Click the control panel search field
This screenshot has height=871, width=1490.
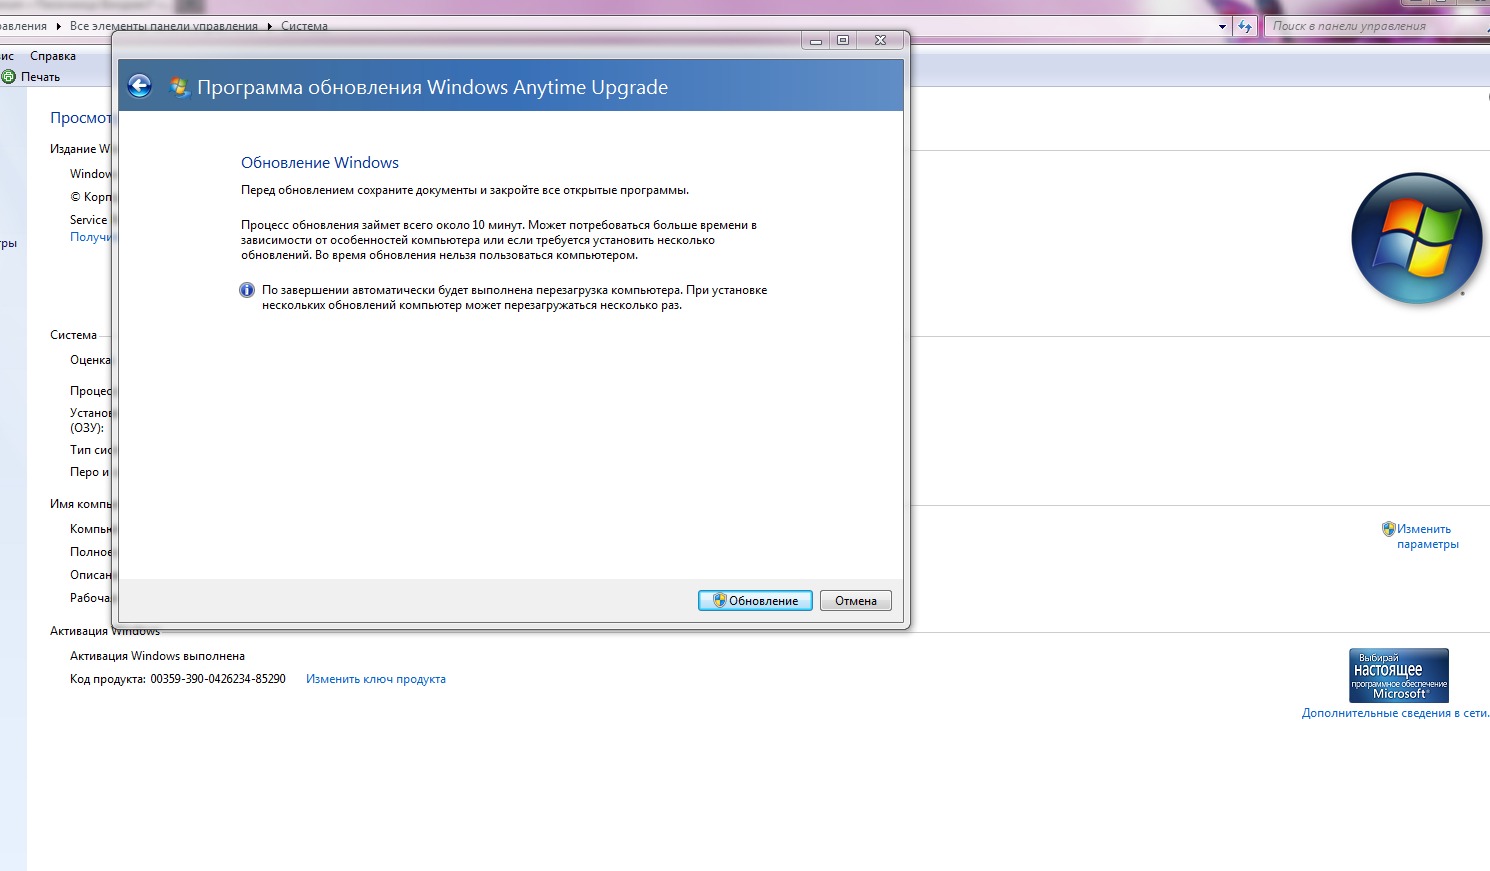coord(1377,26)
